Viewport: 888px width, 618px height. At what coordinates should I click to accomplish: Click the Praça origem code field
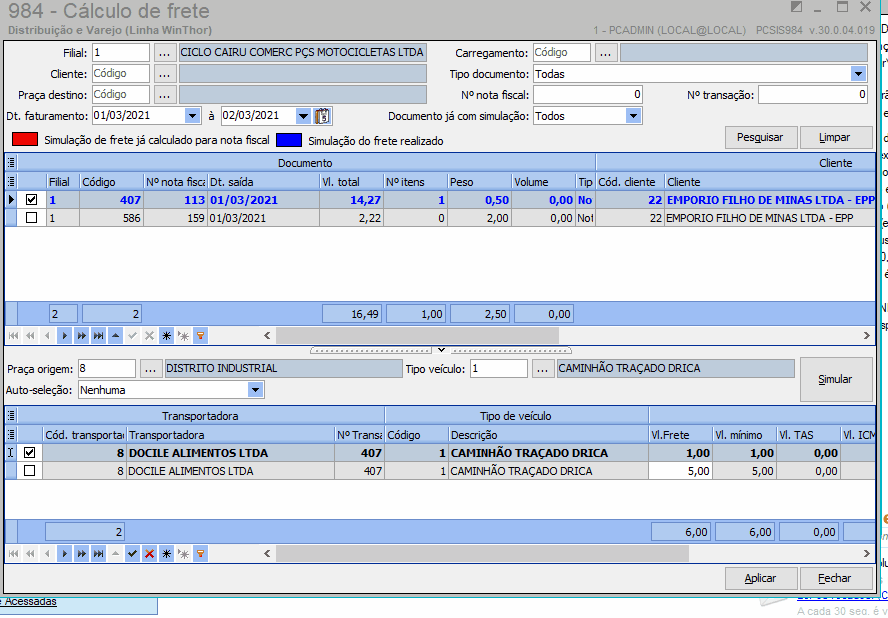(x=106, y=369)
